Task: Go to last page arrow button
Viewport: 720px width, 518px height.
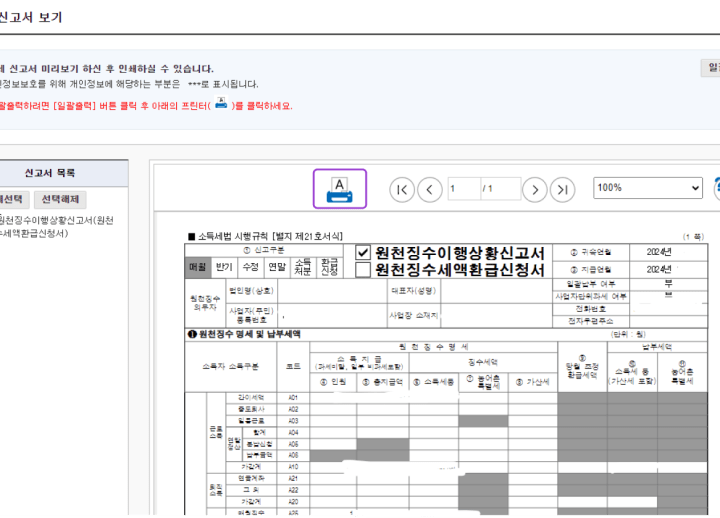Action: 562,190
